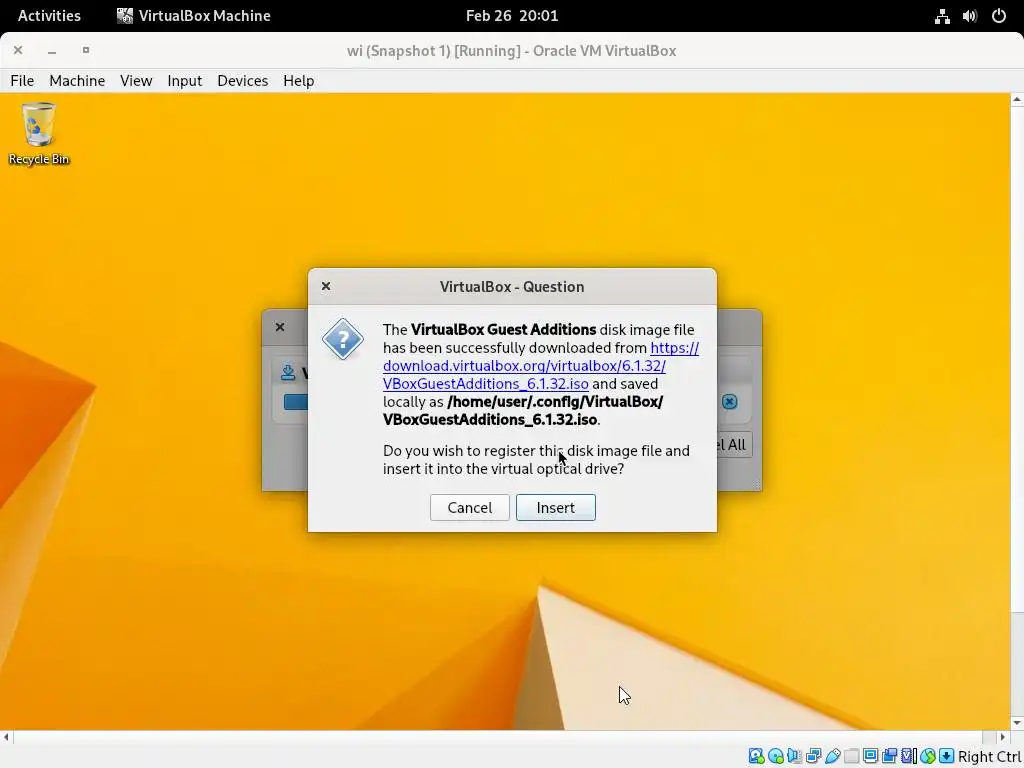Click the Insert button in the dialog
This screenshot has height=768, width=1024.
[556, 507]
